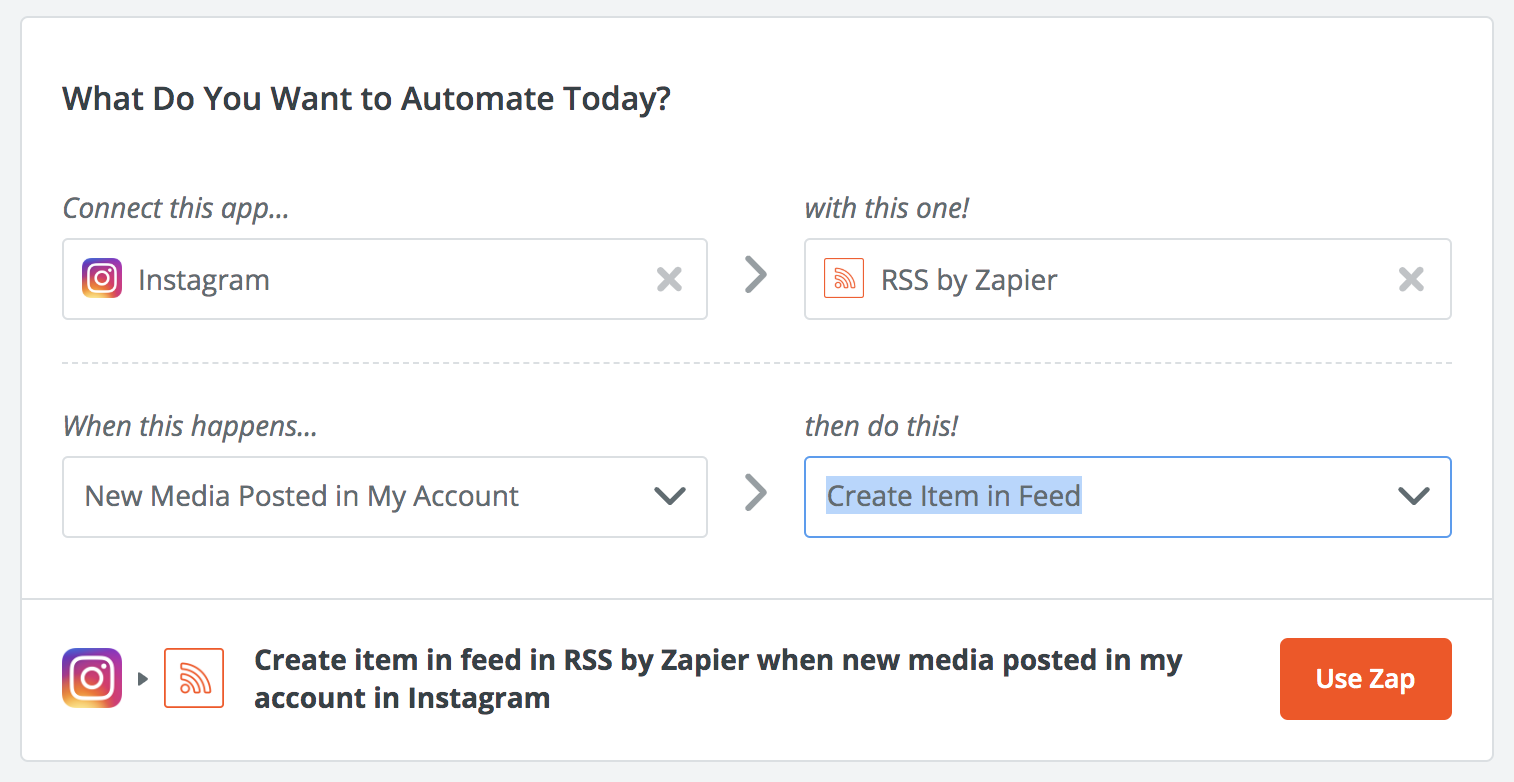This screenshot has height=782, width=1514.
Task: Click the large Instagram icon in the summary bar
Action: (x=92, y=678)
